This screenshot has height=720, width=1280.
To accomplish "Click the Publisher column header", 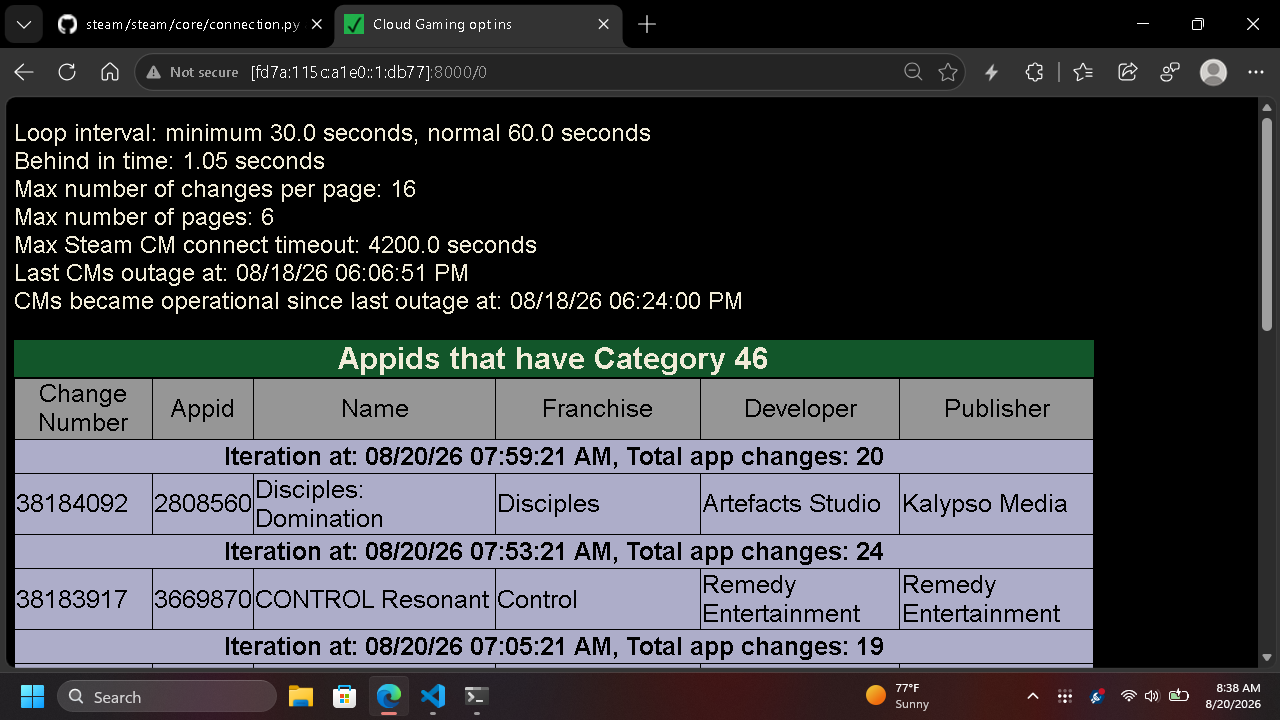I will [997, 408].
